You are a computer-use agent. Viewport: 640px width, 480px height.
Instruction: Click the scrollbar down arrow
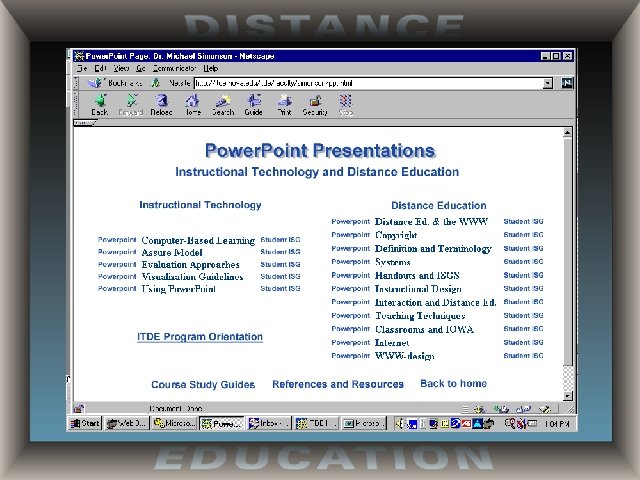tap(567, 396)
